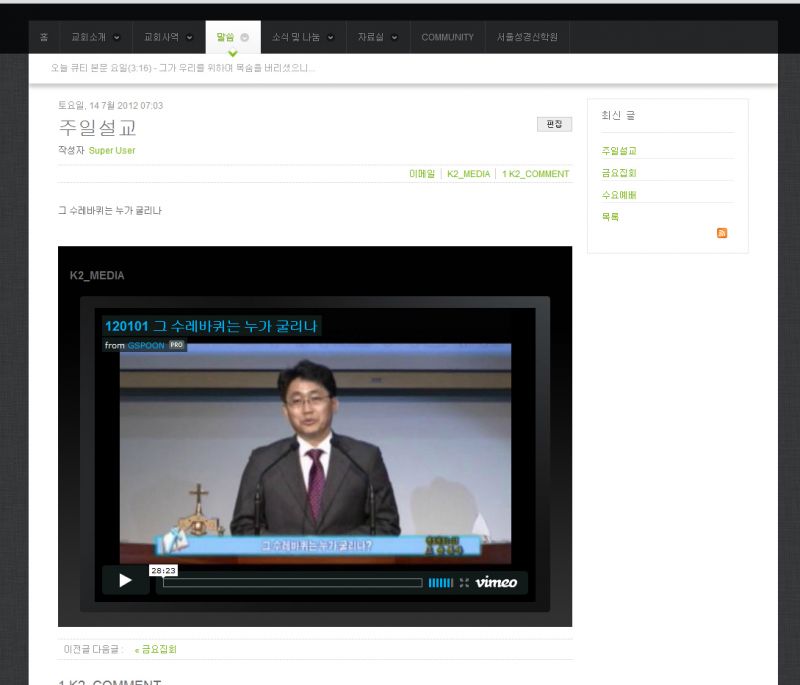Open the 서울성경신학원 menu item
The width and height of the screenshot is (800, 685).
click(527, 37)
